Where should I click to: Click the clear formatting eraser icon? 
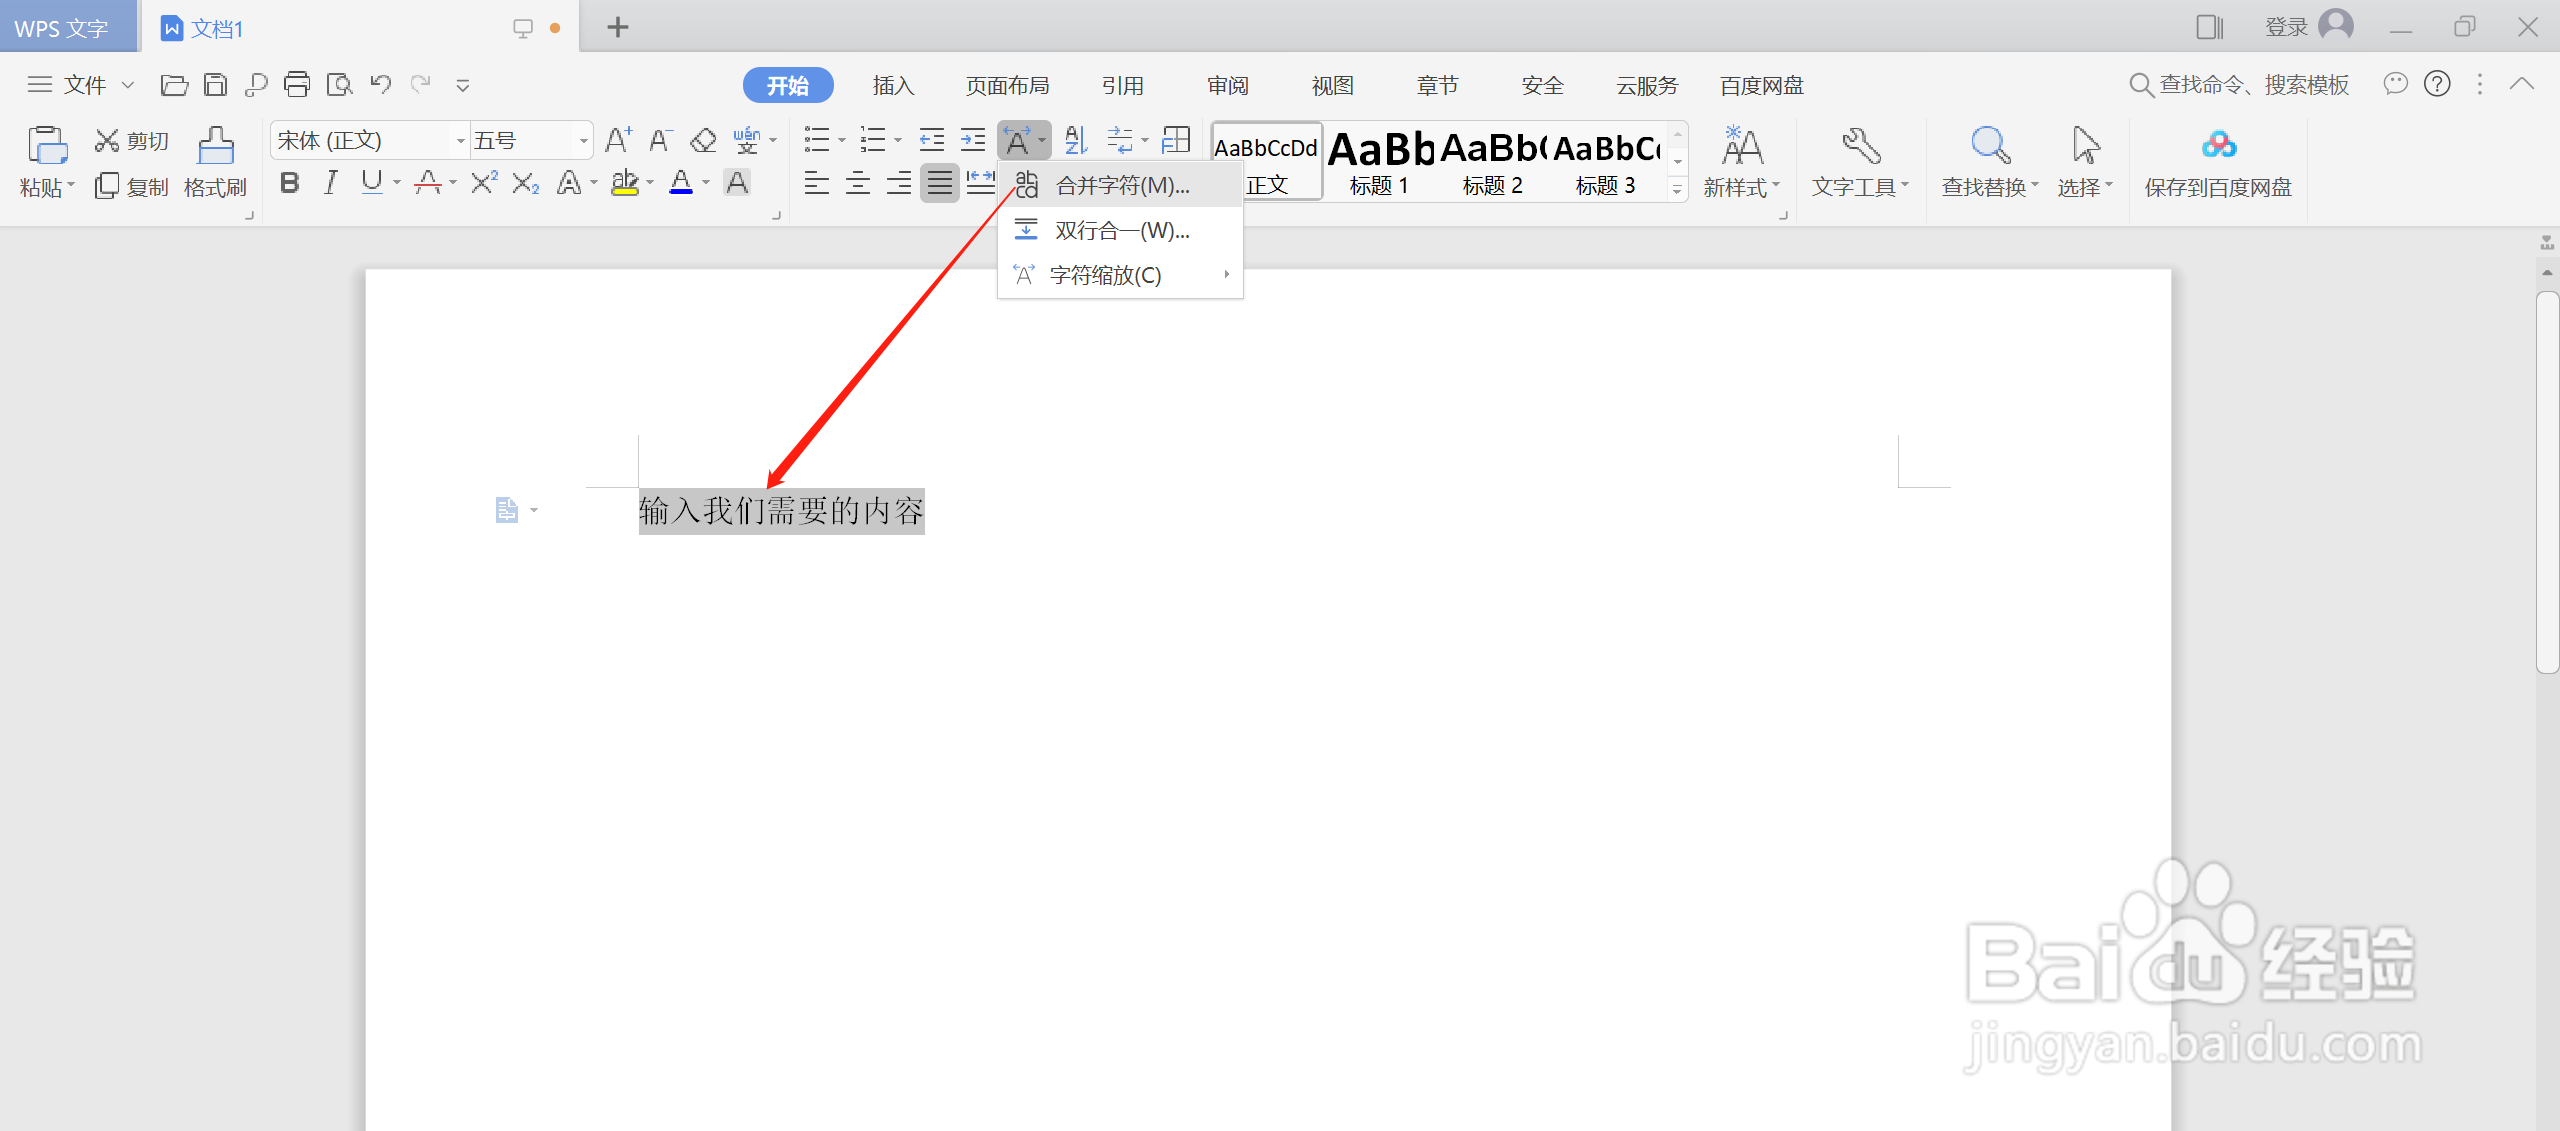point(703,140)
